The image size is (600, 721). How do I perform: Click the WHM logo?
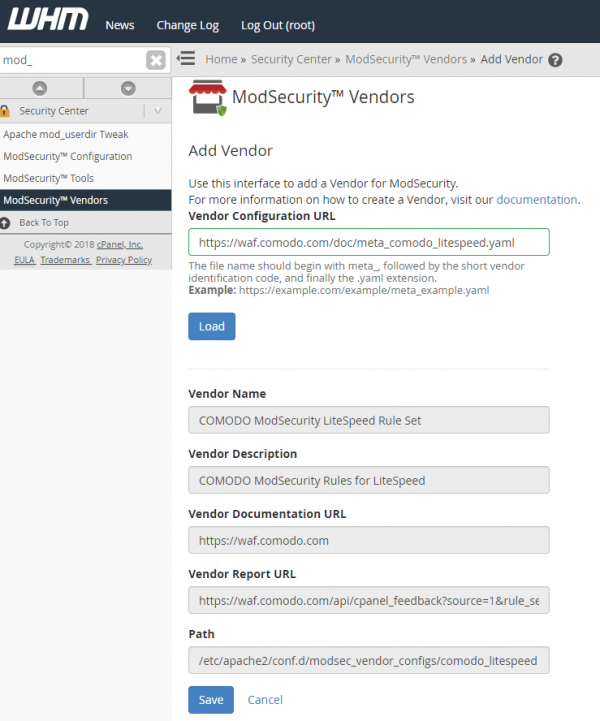[x=47, y=20]
